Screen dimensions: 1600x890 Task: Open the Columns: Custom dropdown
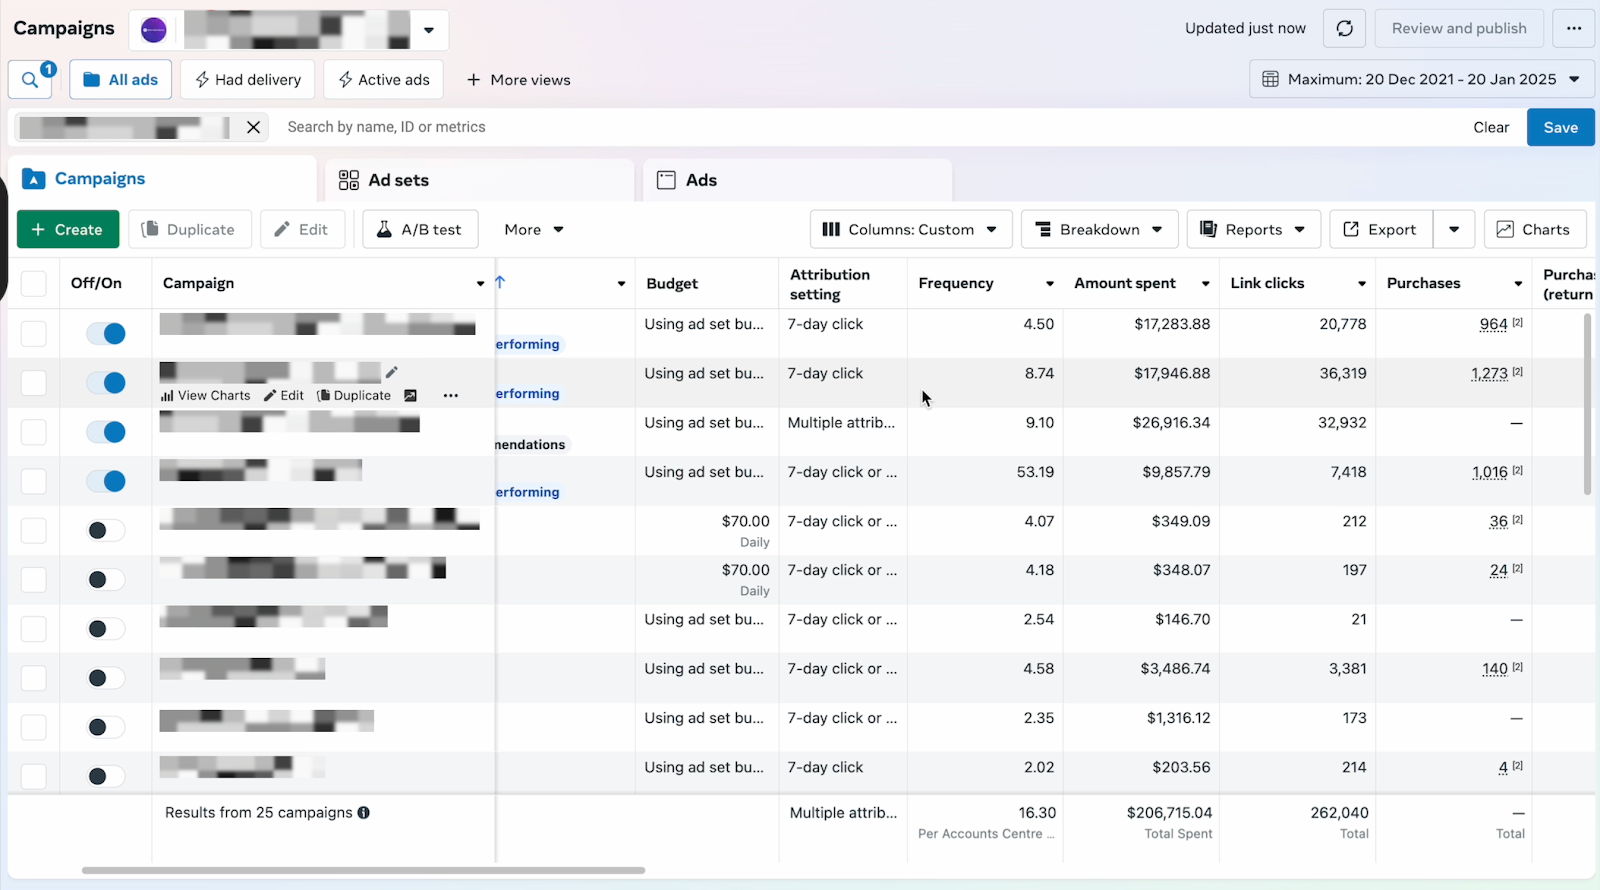pyautogui.click(x=911, y=229)
